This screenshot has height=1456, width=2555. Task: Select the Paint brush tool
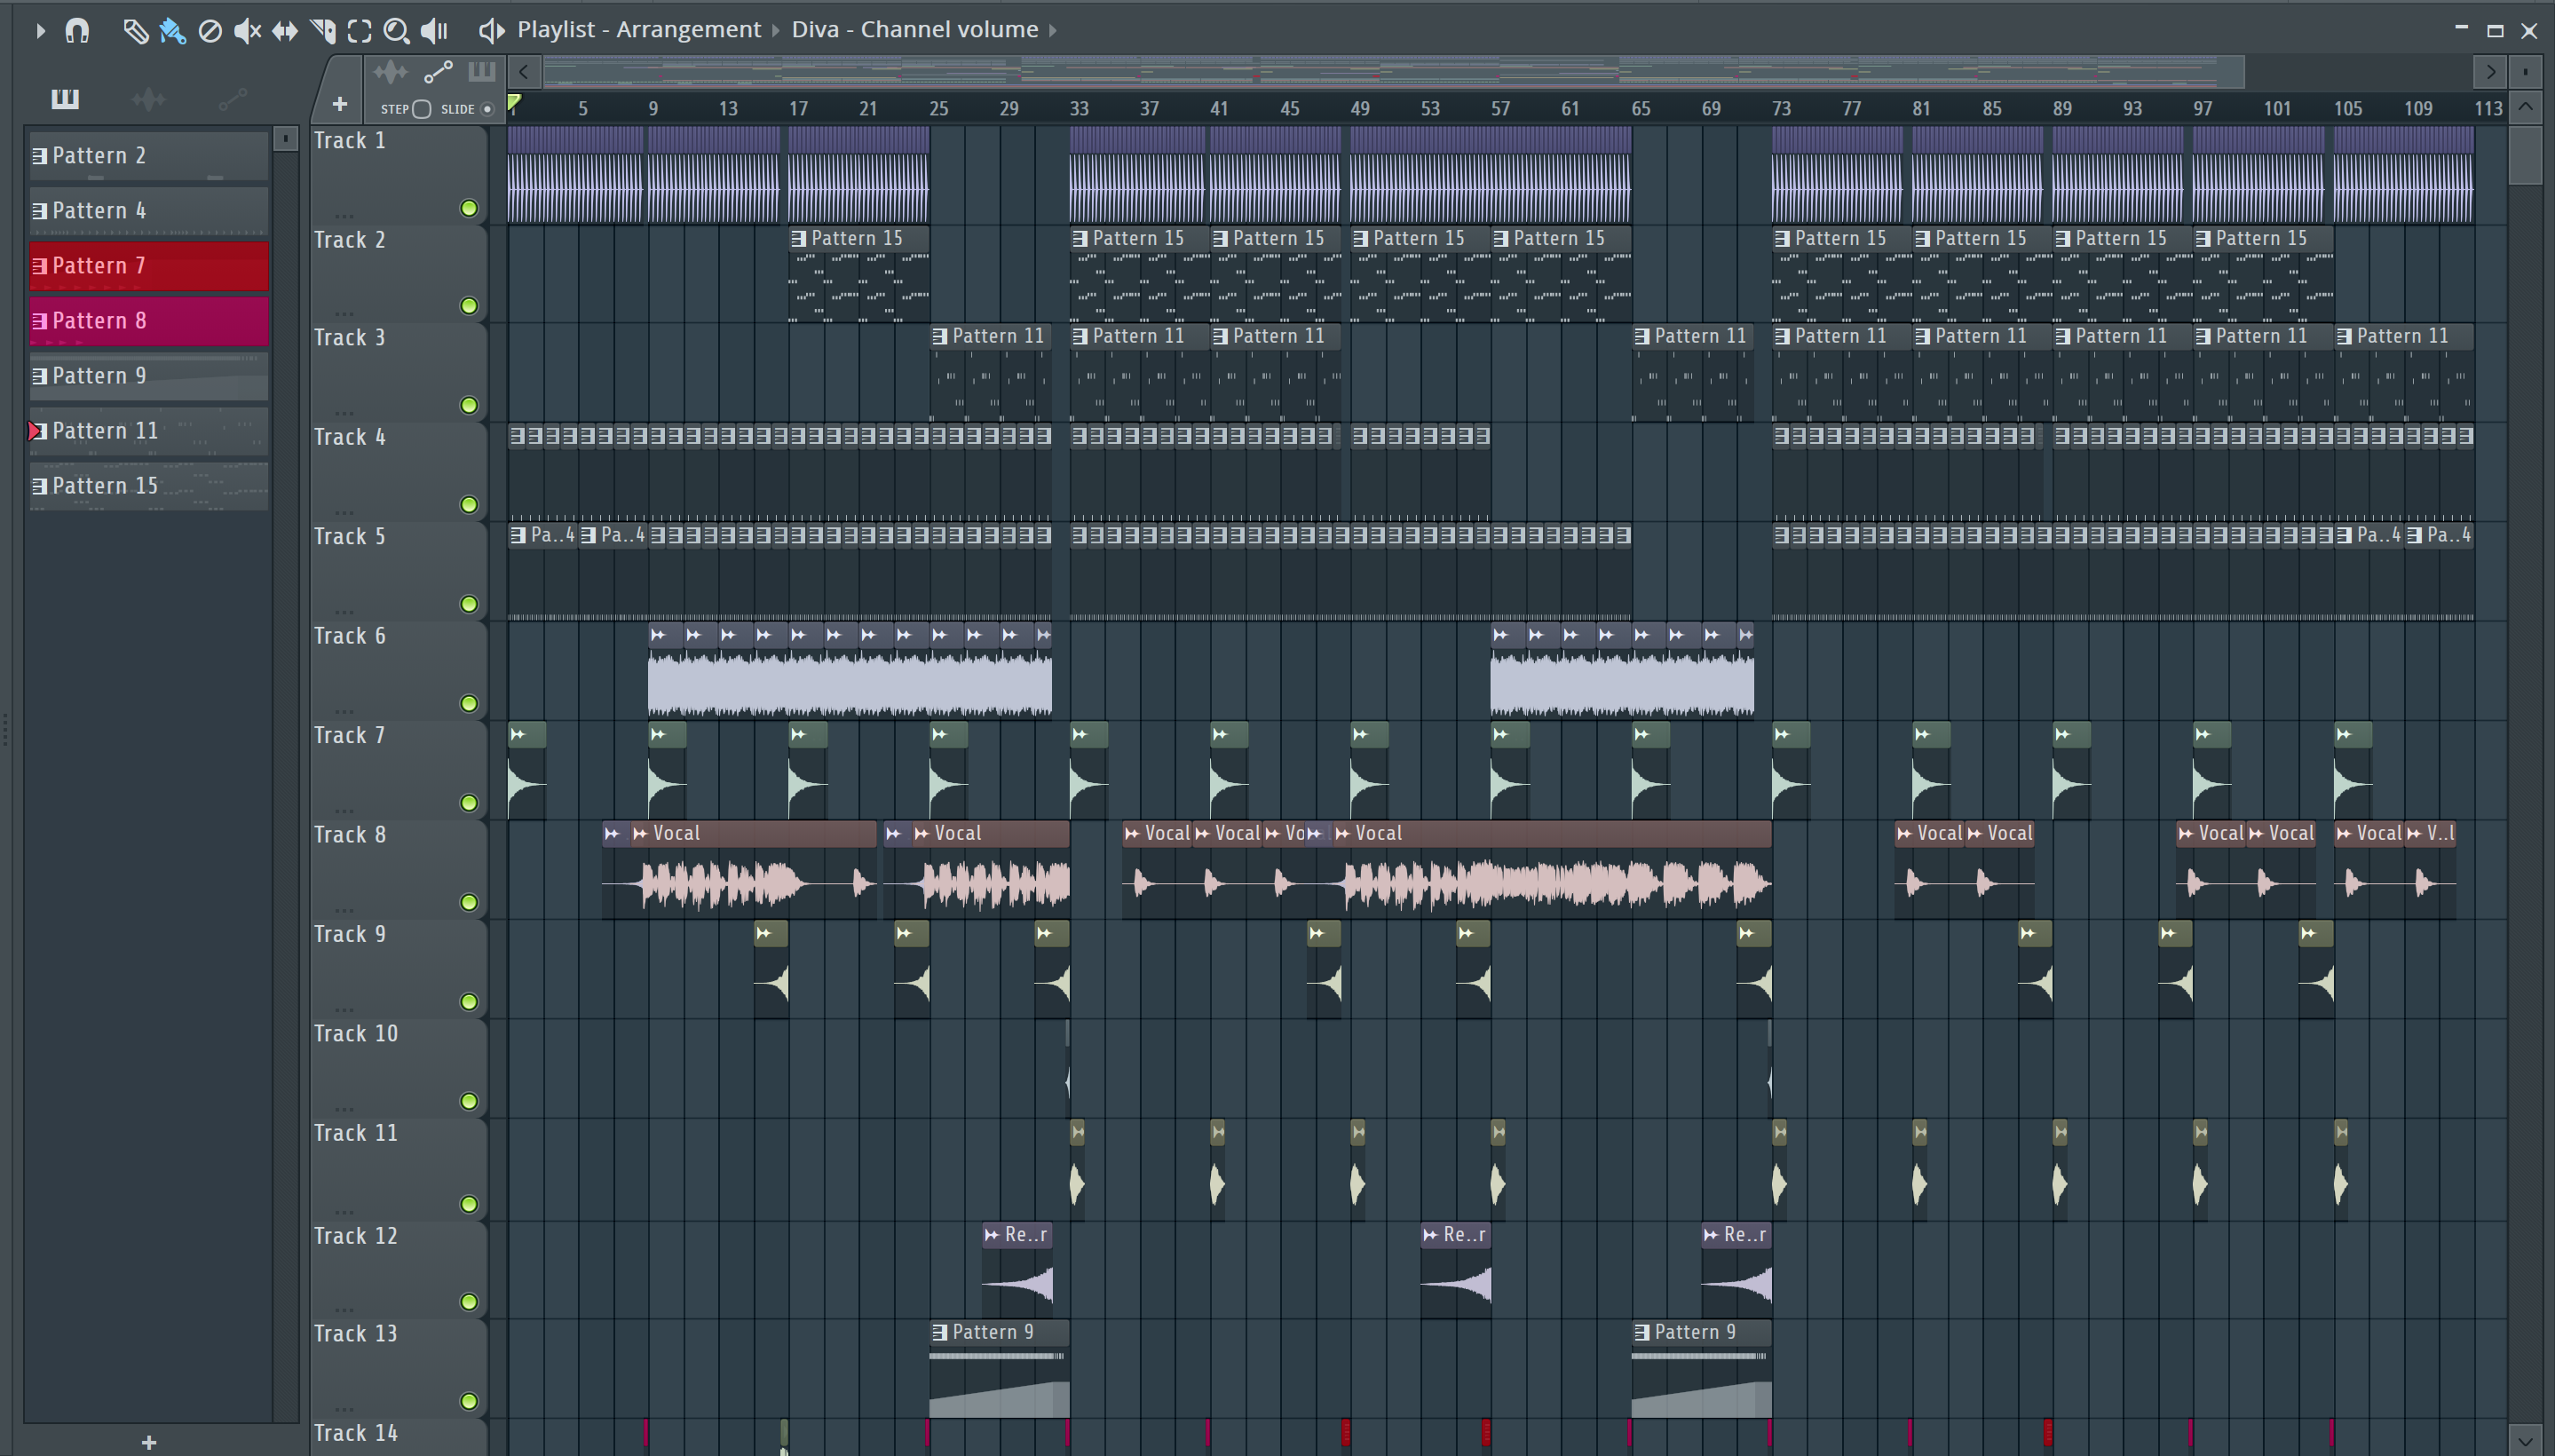point(172,31)
